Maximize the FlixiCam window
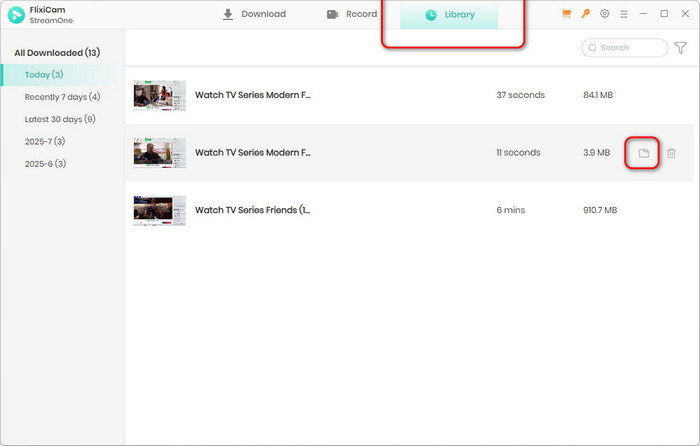 click(664, 14)
